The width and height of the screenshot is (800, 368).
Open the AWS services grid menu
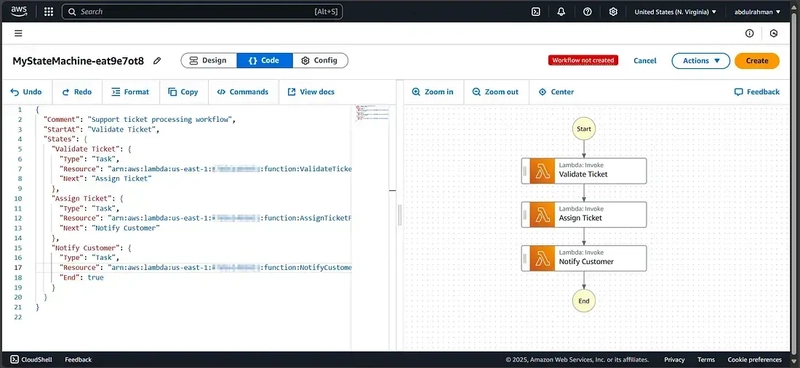pyautogui.click(x=48, y=12)
